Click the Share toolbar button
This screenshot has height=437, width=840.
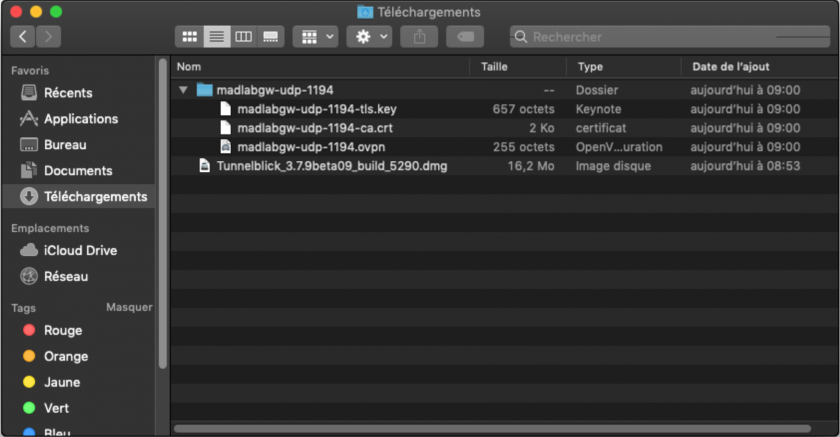point(419,36)
